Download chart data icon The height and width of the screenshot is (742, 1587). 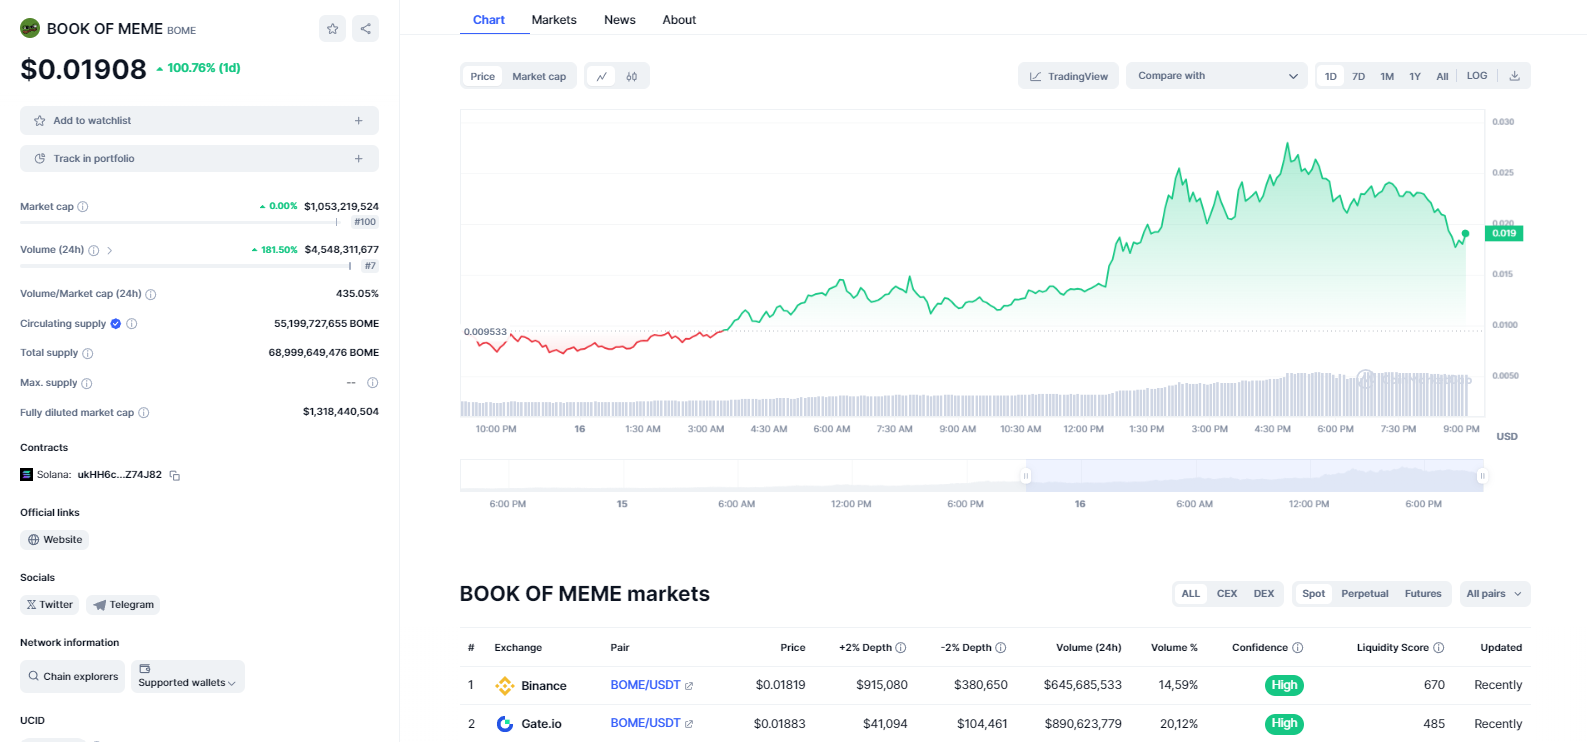click(x=1514, y=76)
